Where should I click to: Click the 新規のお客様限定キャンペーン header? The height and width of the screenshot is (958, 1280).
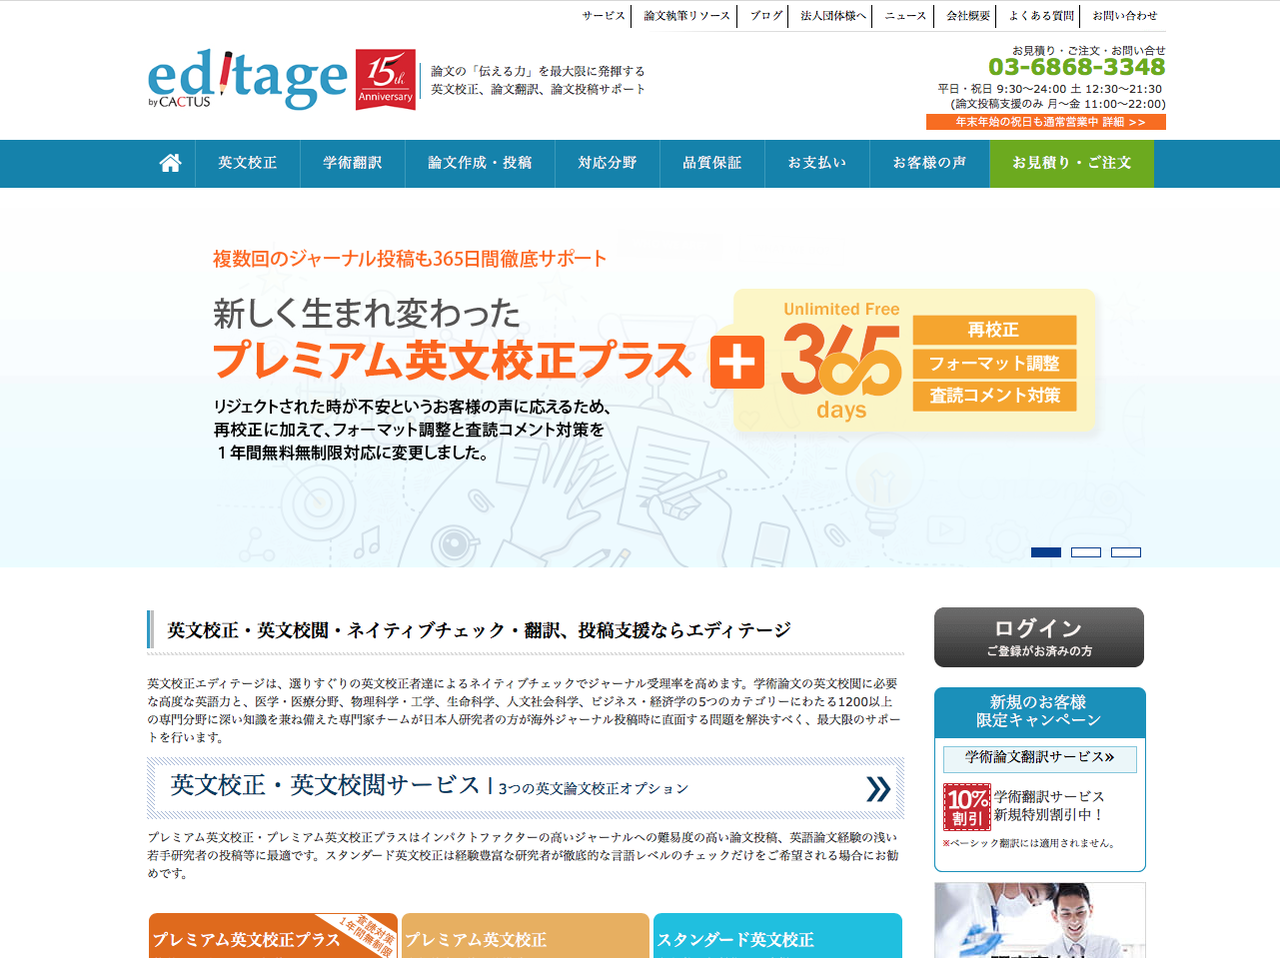[x=1040, y=712]
